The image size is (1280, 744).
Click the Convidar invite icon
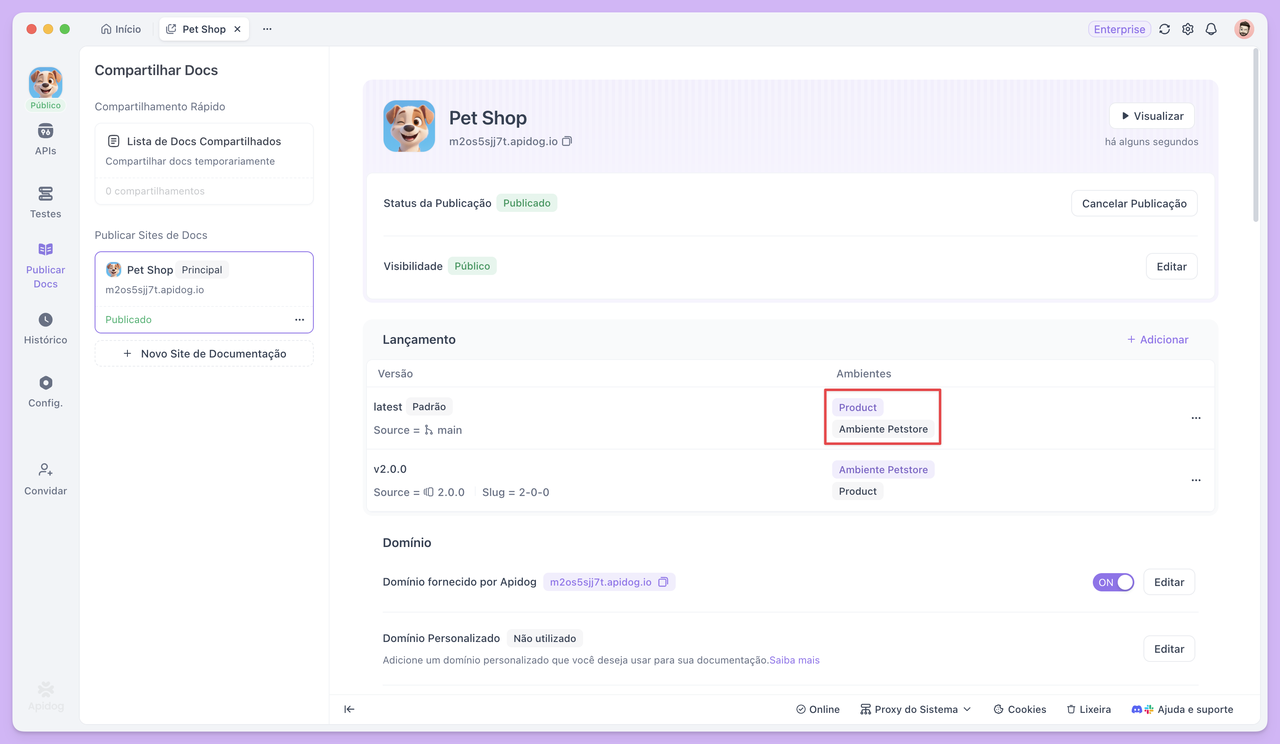[45, 479]
